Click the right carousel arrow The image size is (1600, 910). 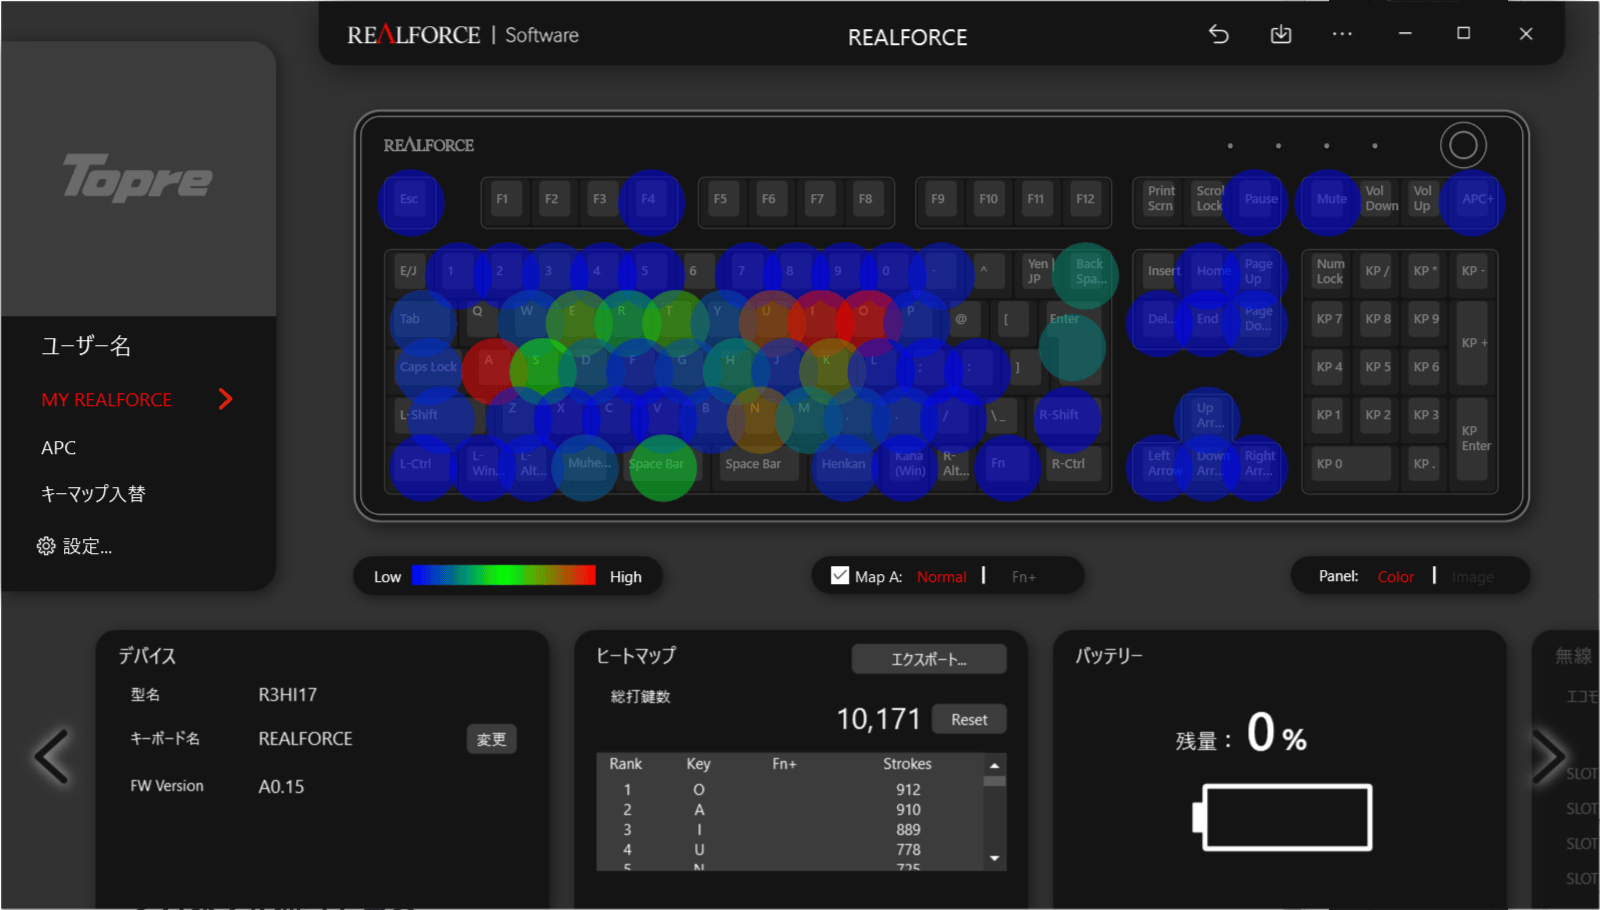click(x=1548, y=756)
